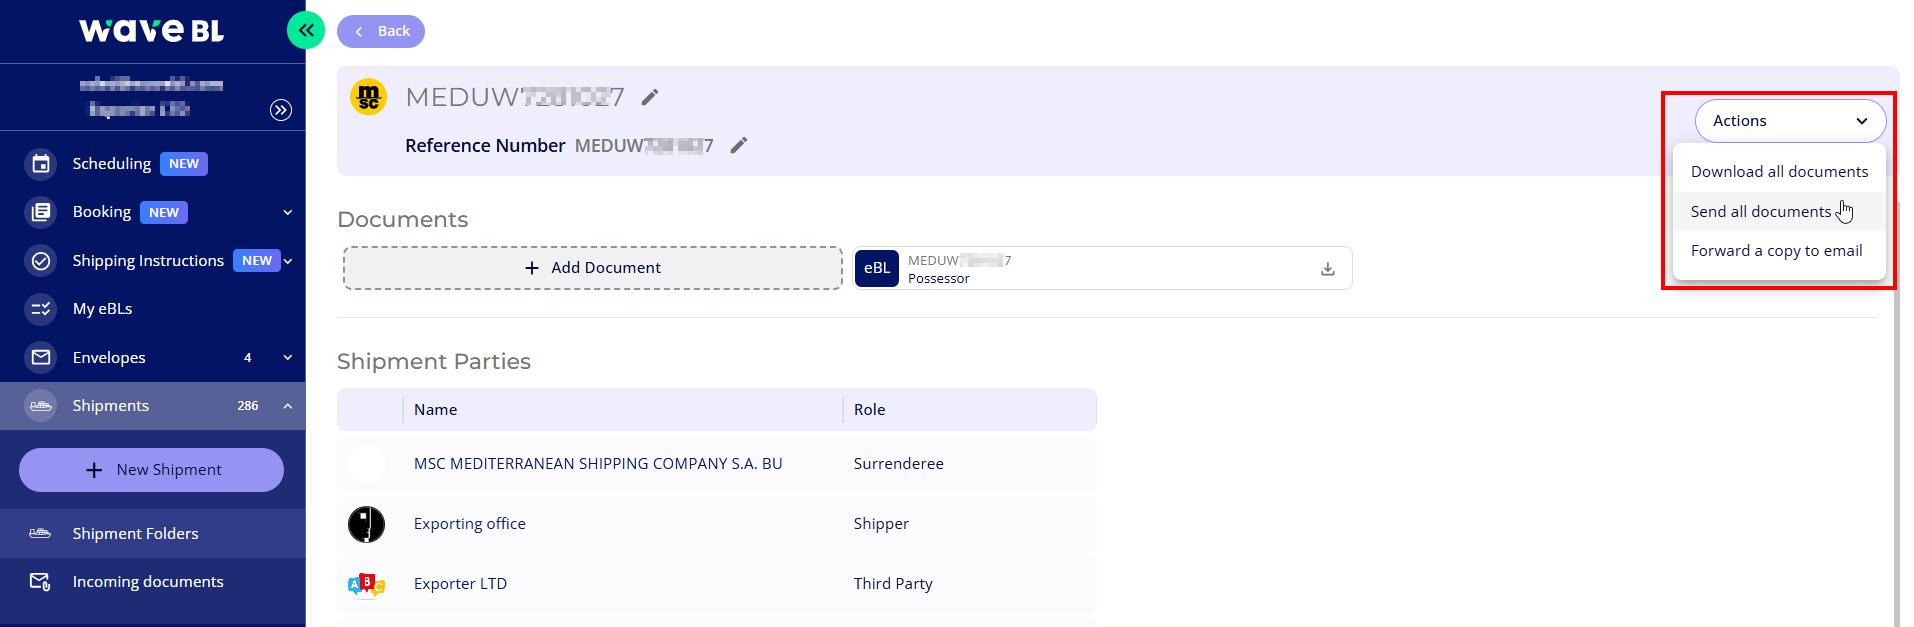Choose Send all documents
This screenshot has height=627, width=1914.
click(1779, 212)
